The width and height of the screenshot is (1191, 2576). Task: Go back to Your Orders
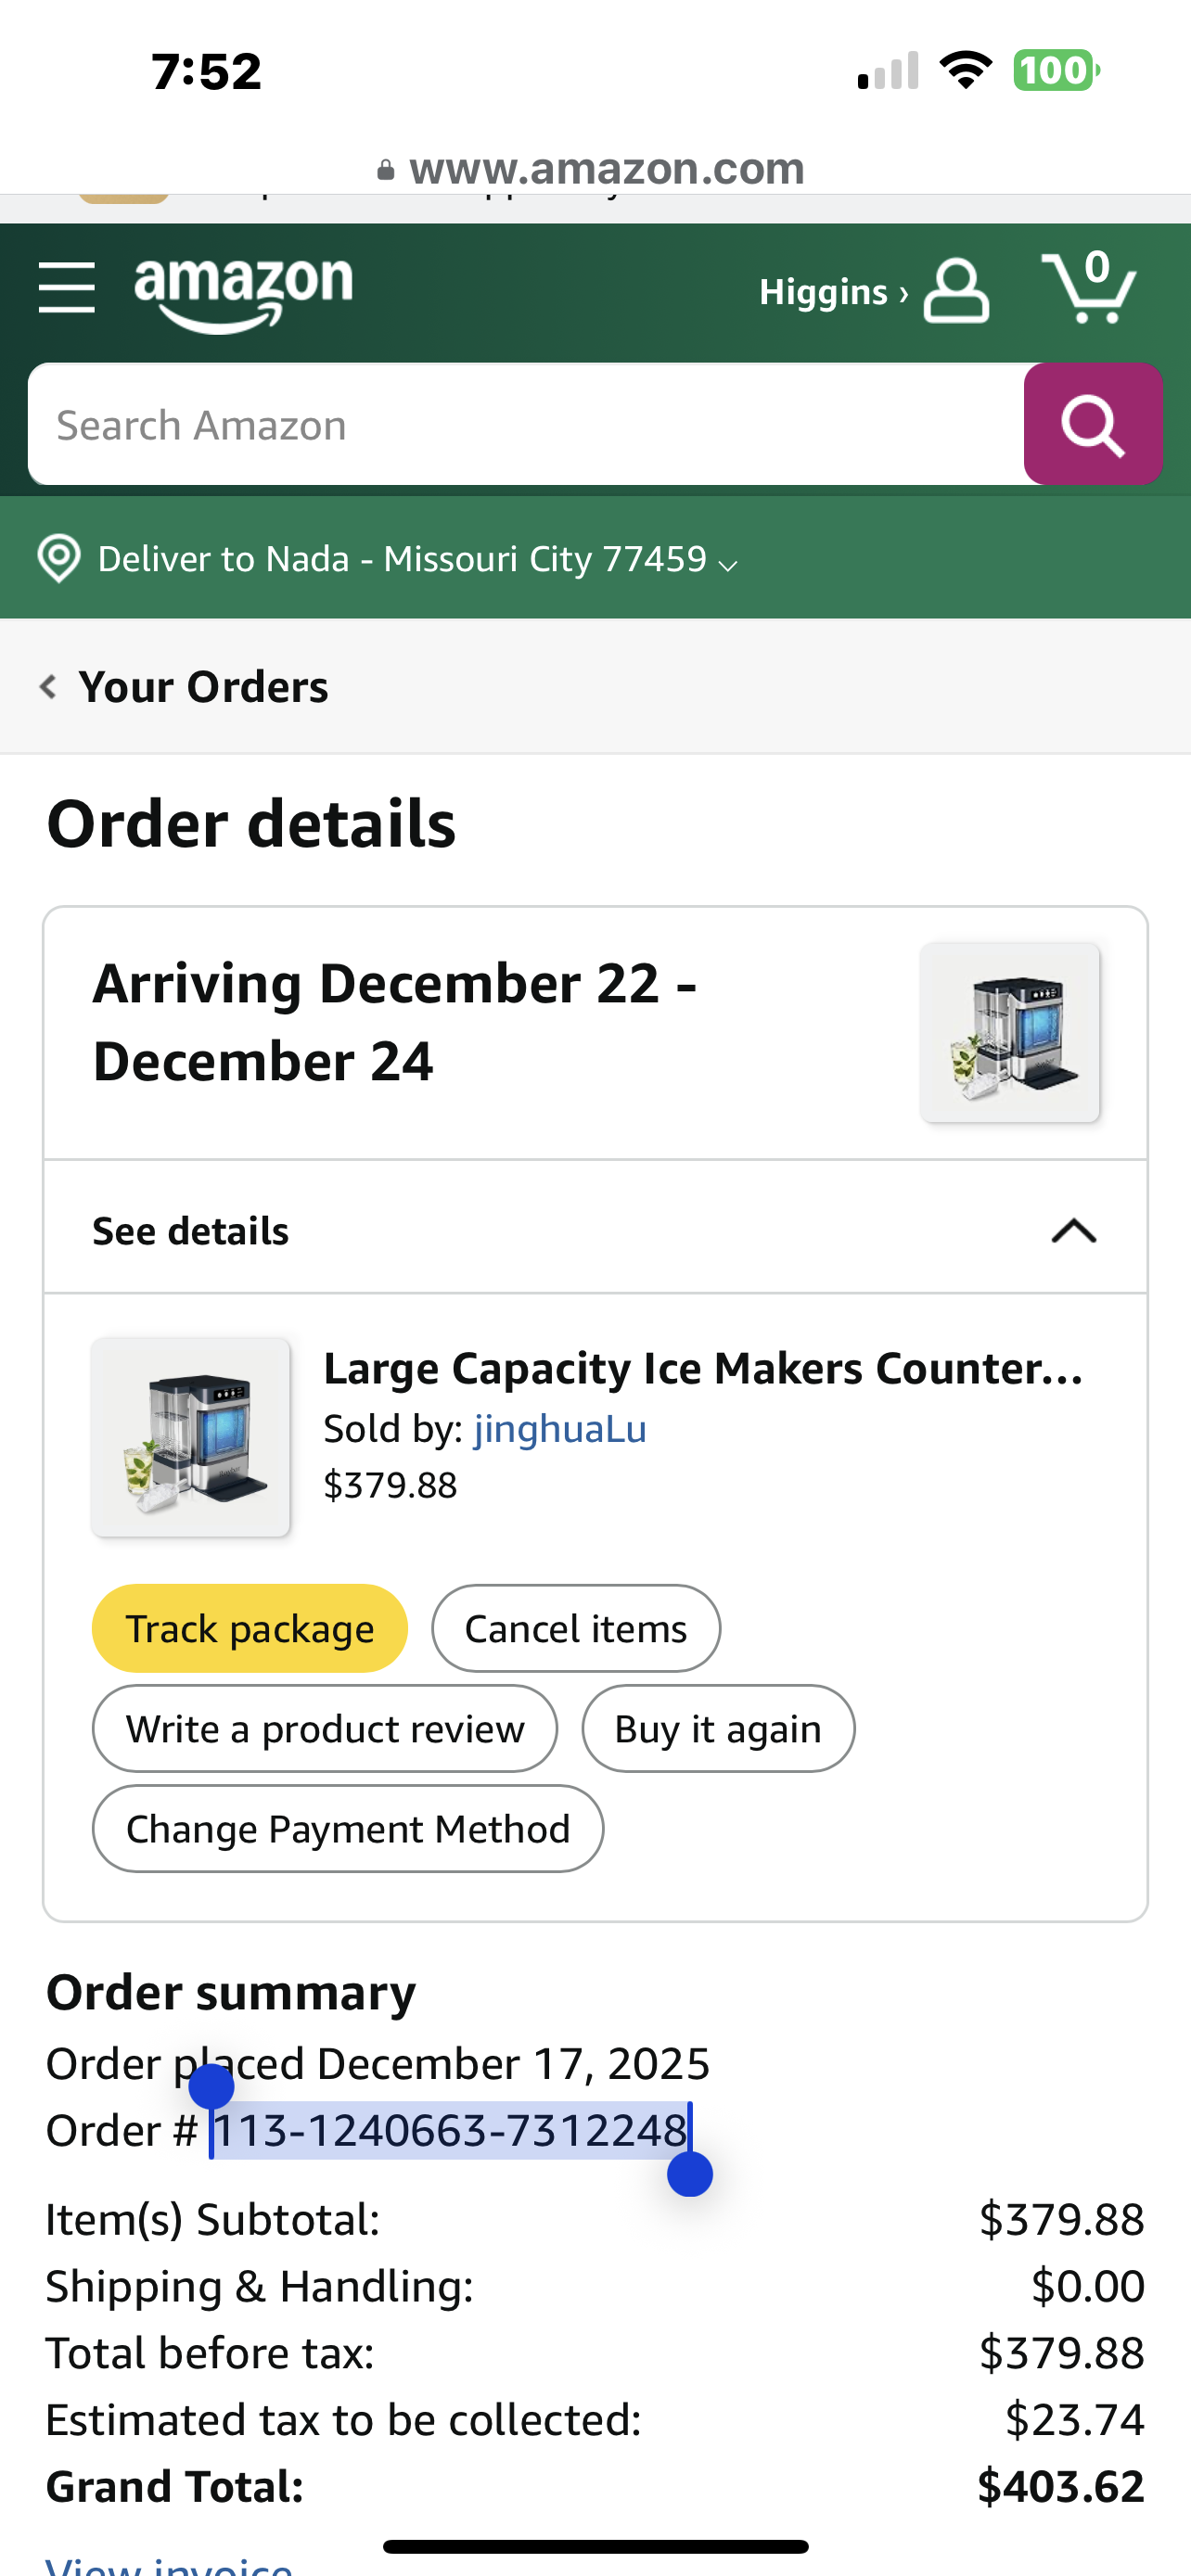point(203,687)
